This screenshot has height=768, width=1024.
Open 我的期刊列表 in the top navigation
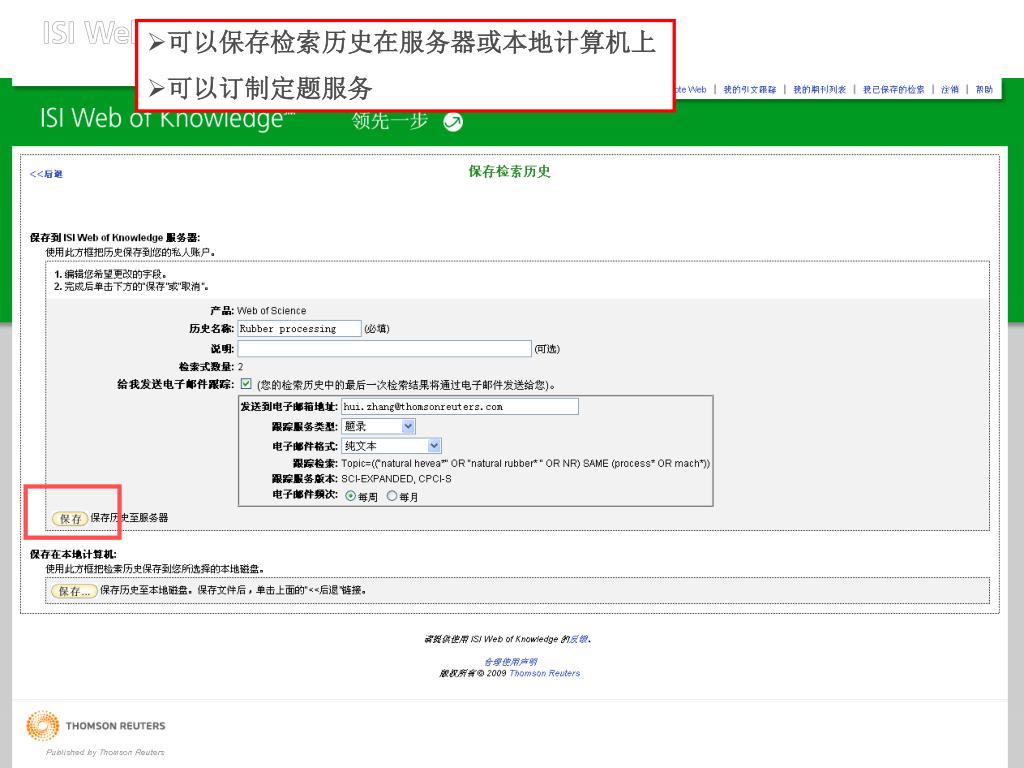(819, 89)
